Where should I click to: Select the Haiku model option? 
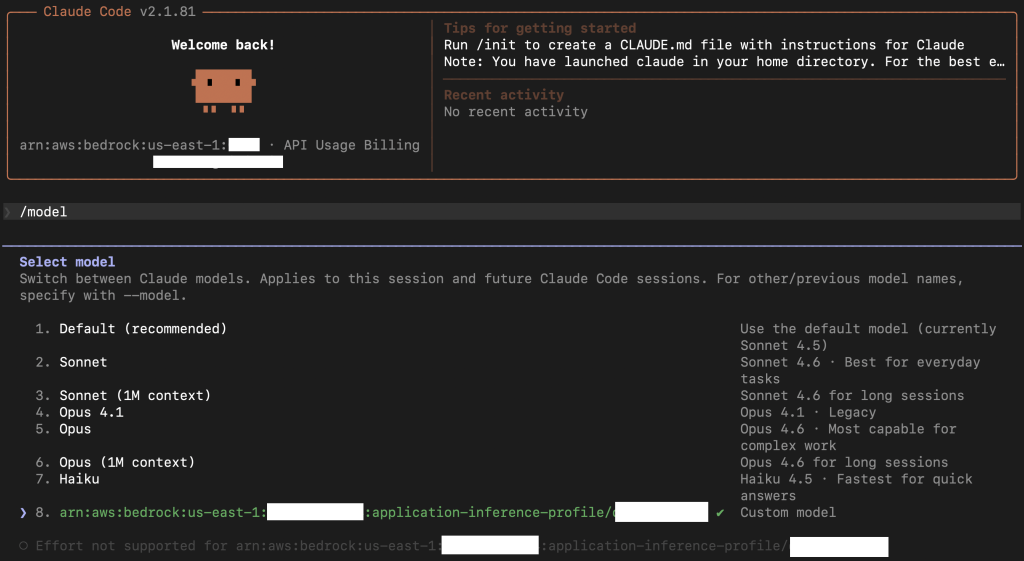79,479
